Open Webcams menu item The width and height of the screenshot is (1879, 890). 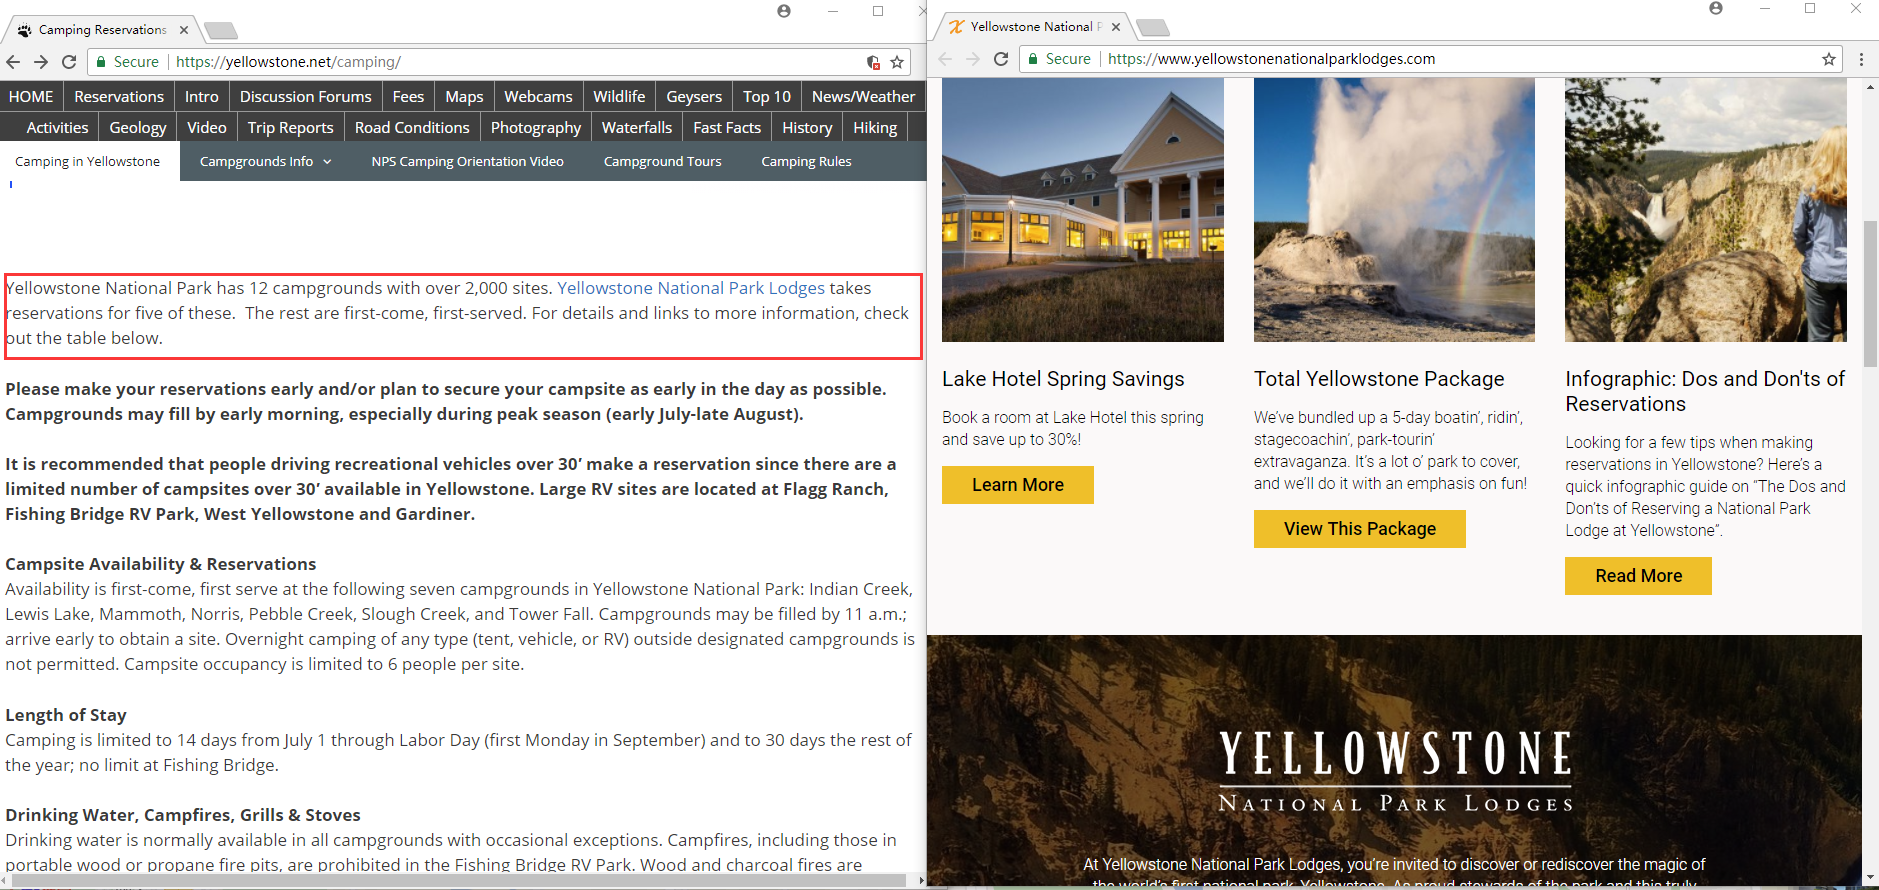point(538,97)
